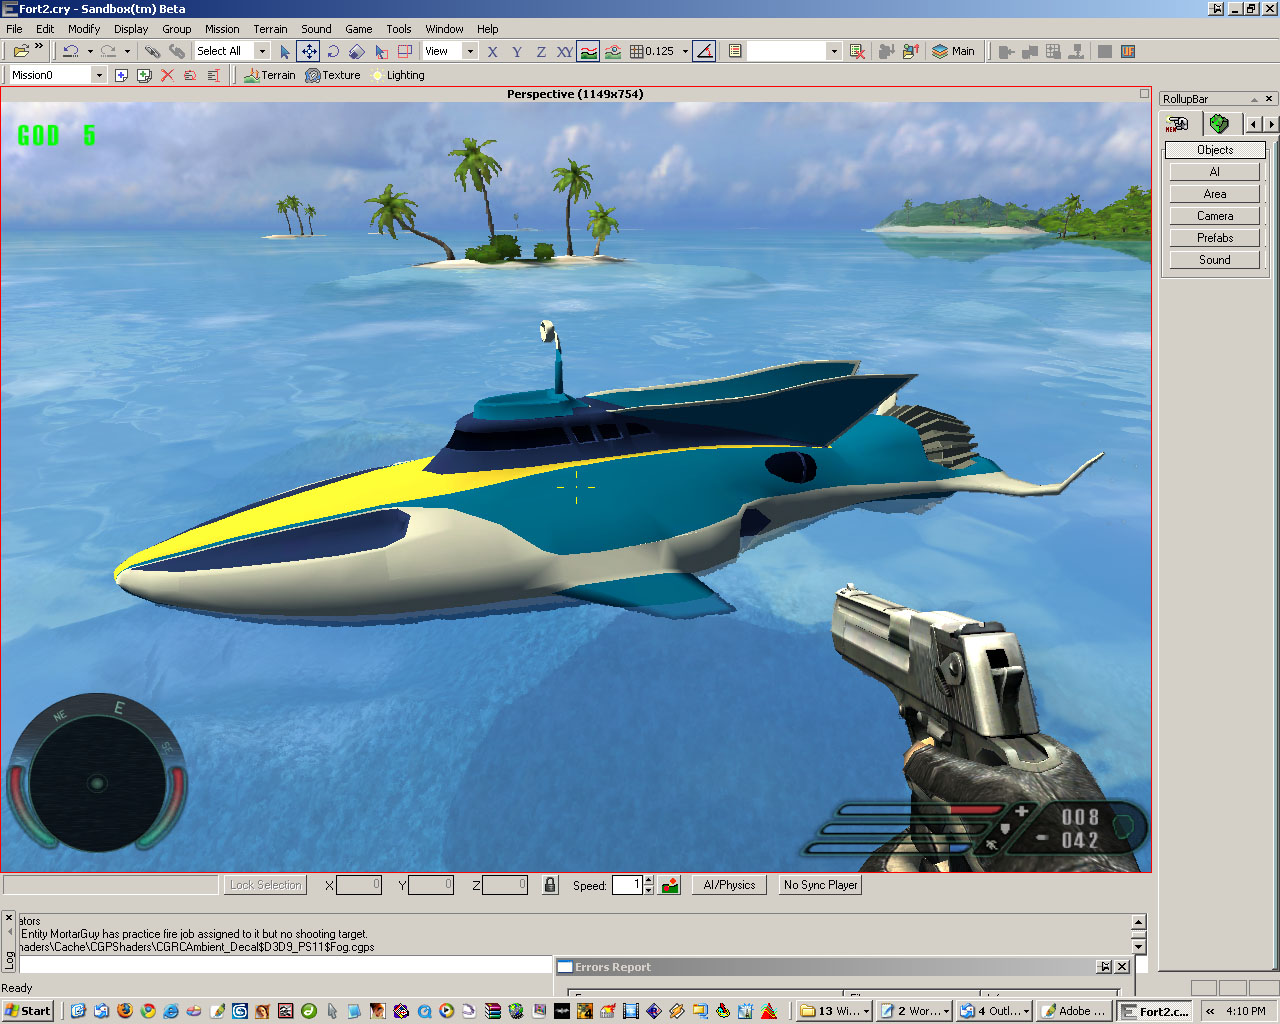Constrain to the Z axis
The width and height of the screenshot is (1280, 1024).
pyautogui.click(x=540, y=51)
